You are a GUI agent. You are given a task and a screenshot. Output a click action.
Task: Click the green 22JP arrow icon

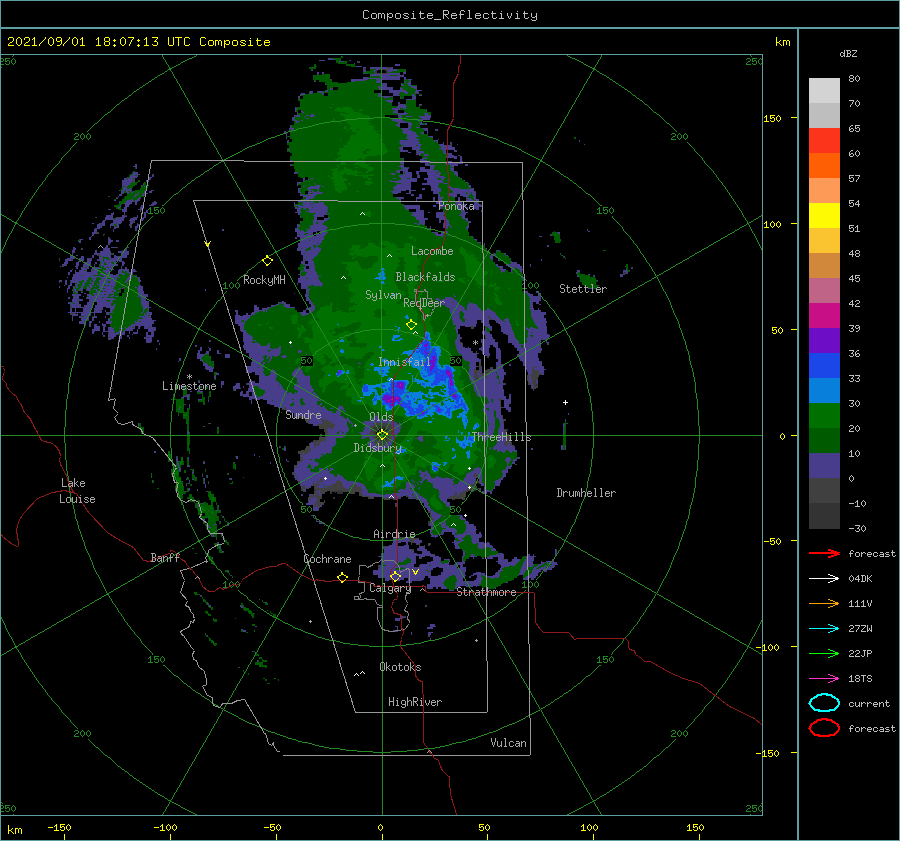pyautogui.click(x=824, y=653)
